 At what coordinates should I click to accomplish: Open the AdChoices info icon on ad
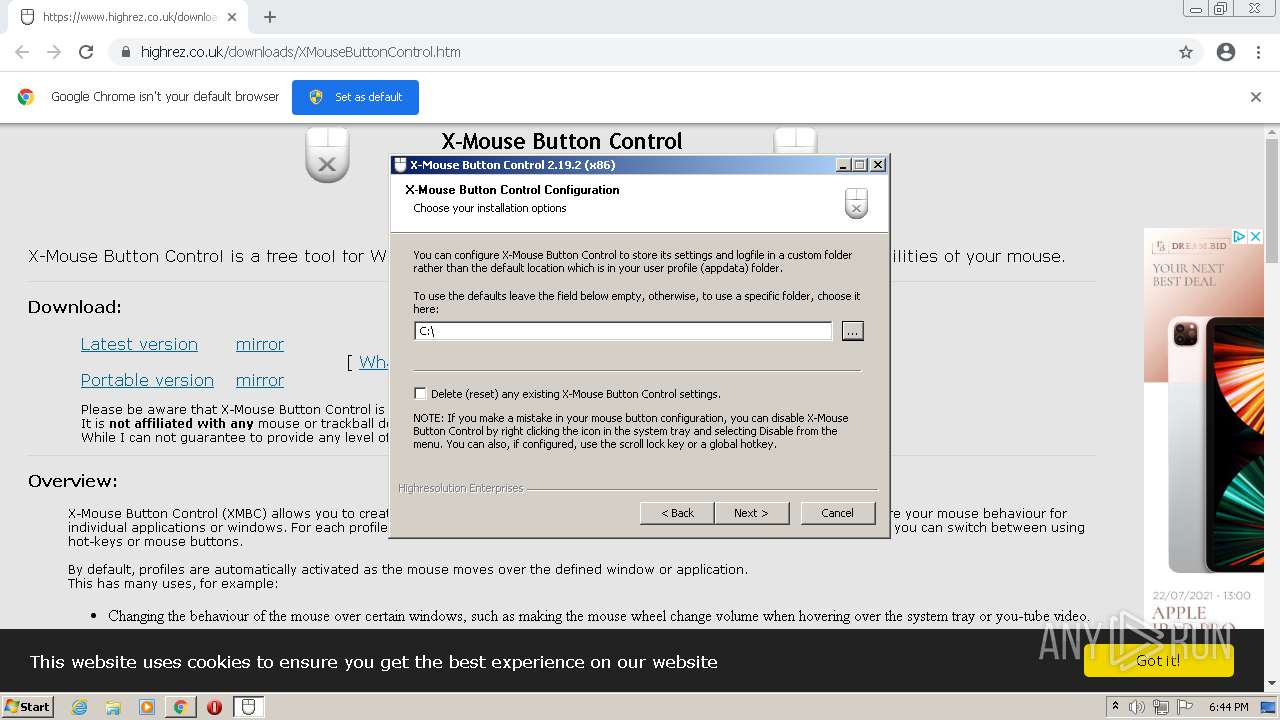[1239, 237]
